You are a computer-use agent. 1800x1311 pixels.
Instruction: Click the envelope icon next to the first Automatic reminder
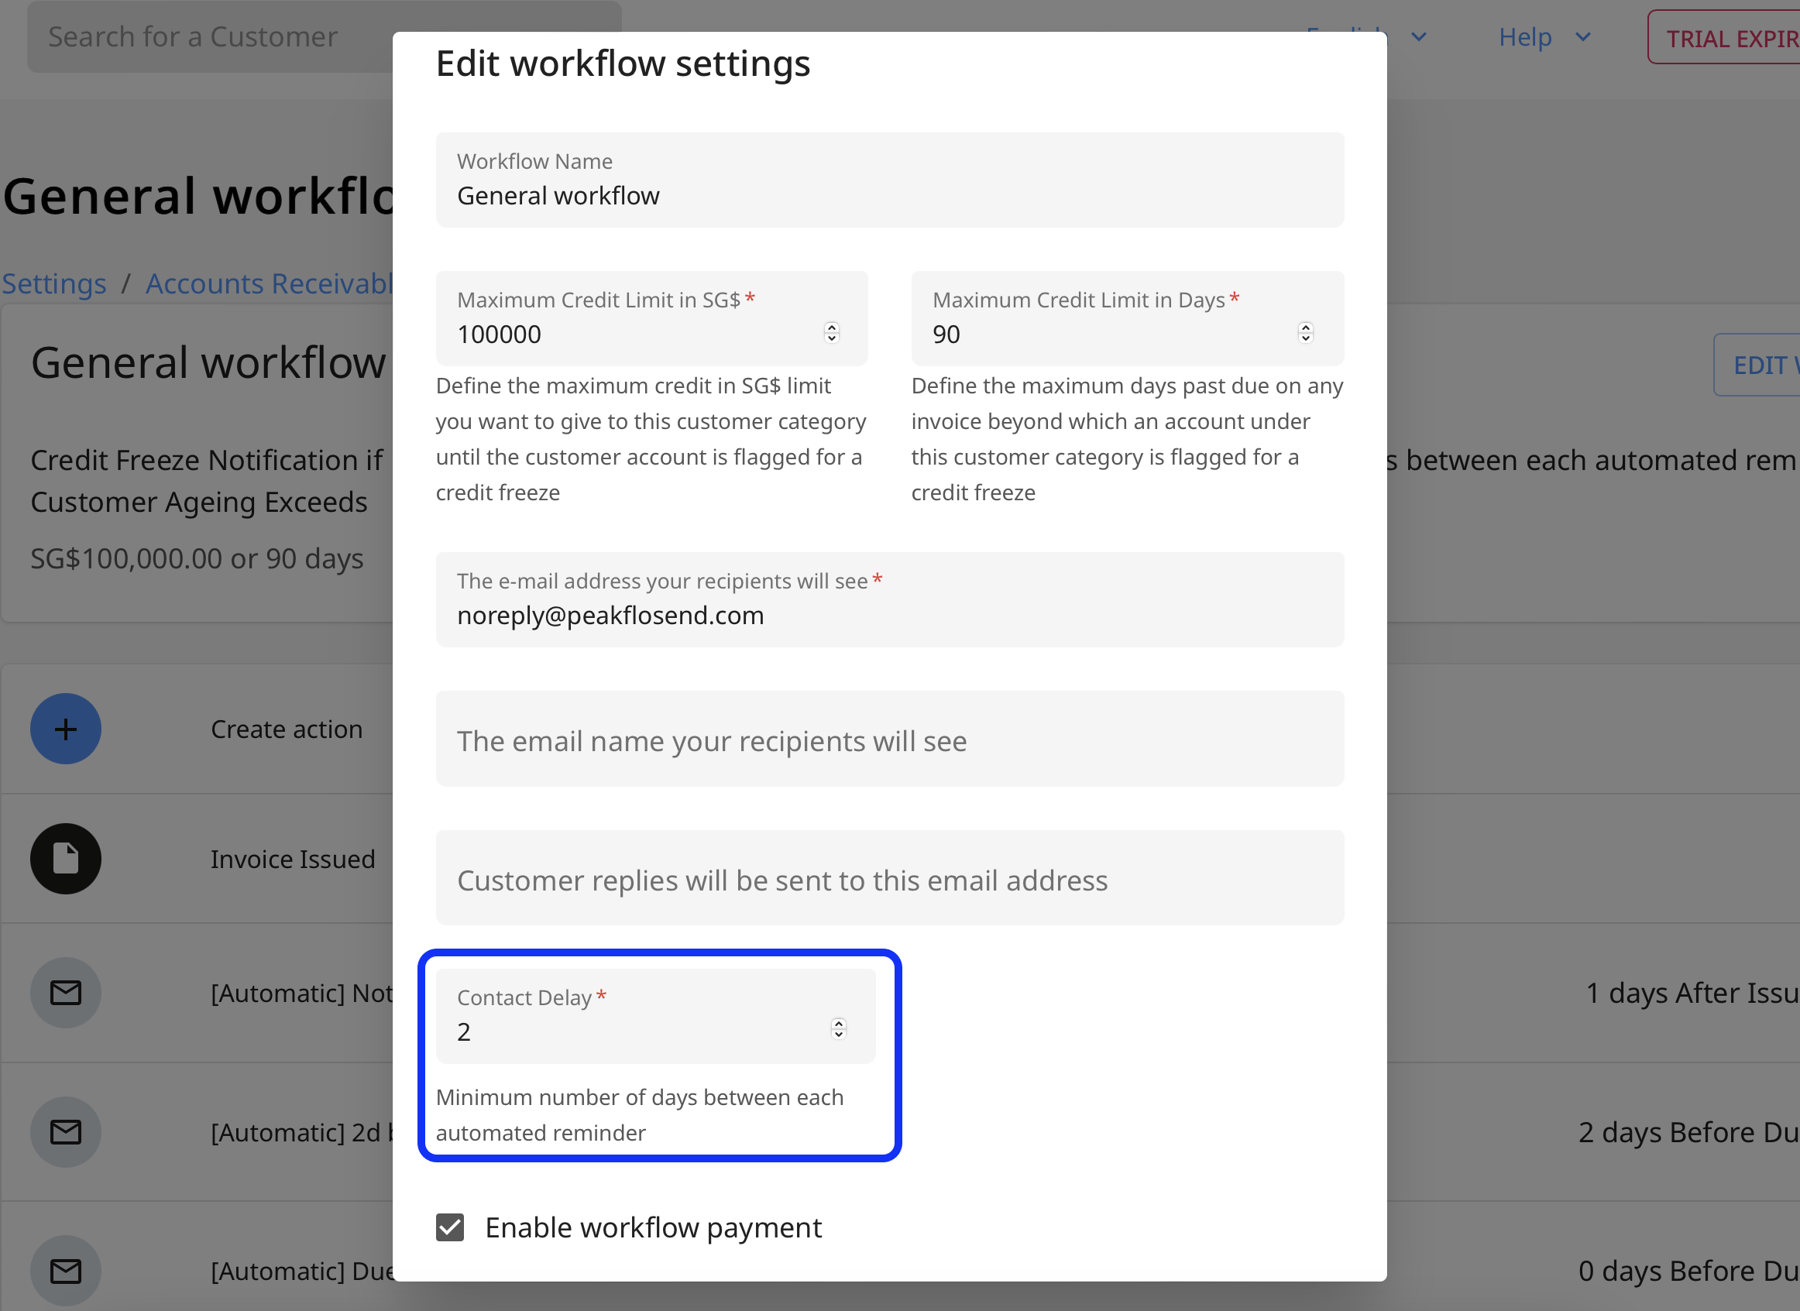tap(65, 992)
